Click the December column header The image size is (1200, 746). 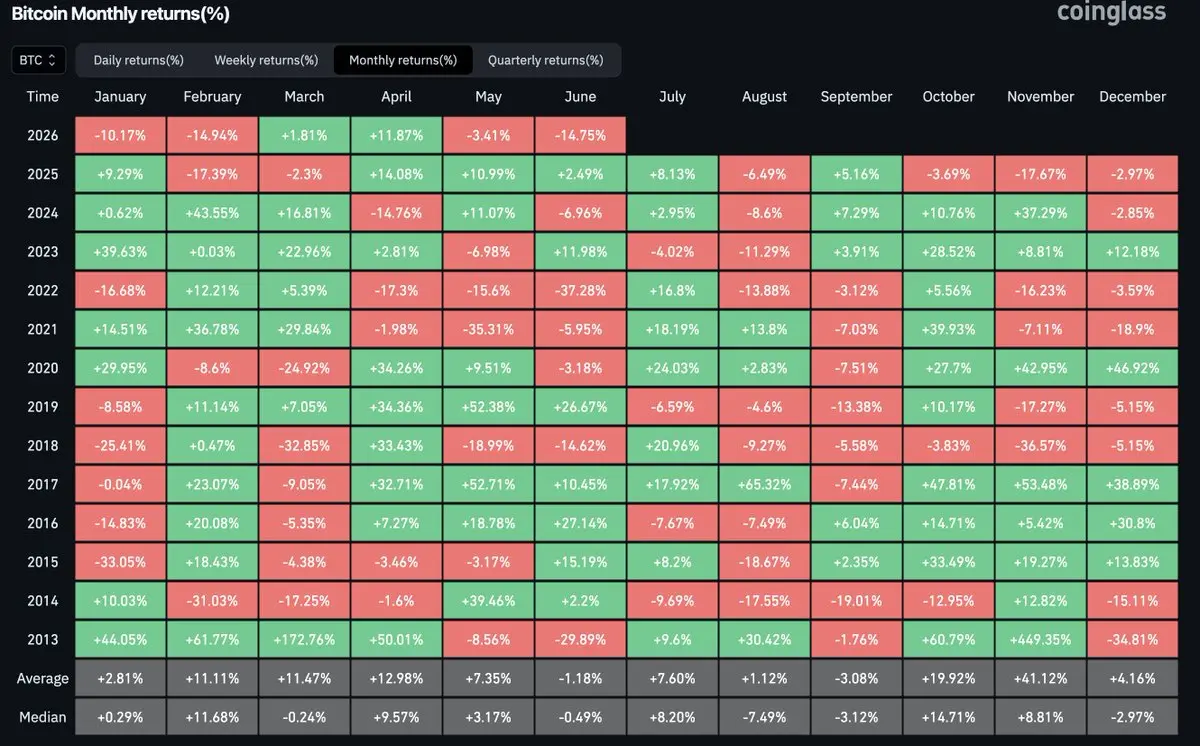coord(1132,97)
